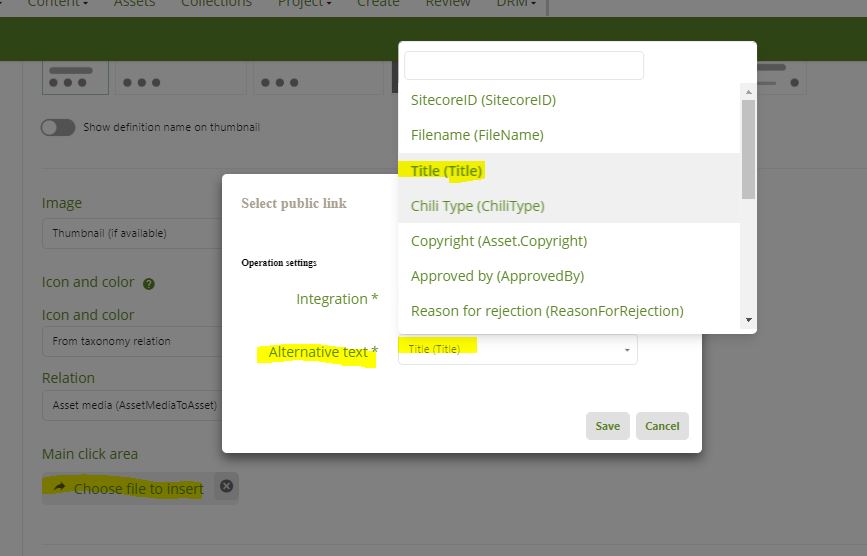Image resolution: width=867 pixels, height=556 pixels.
Task: Select Chili Type (ChiliType) option
Action: [x=477, y=206]
